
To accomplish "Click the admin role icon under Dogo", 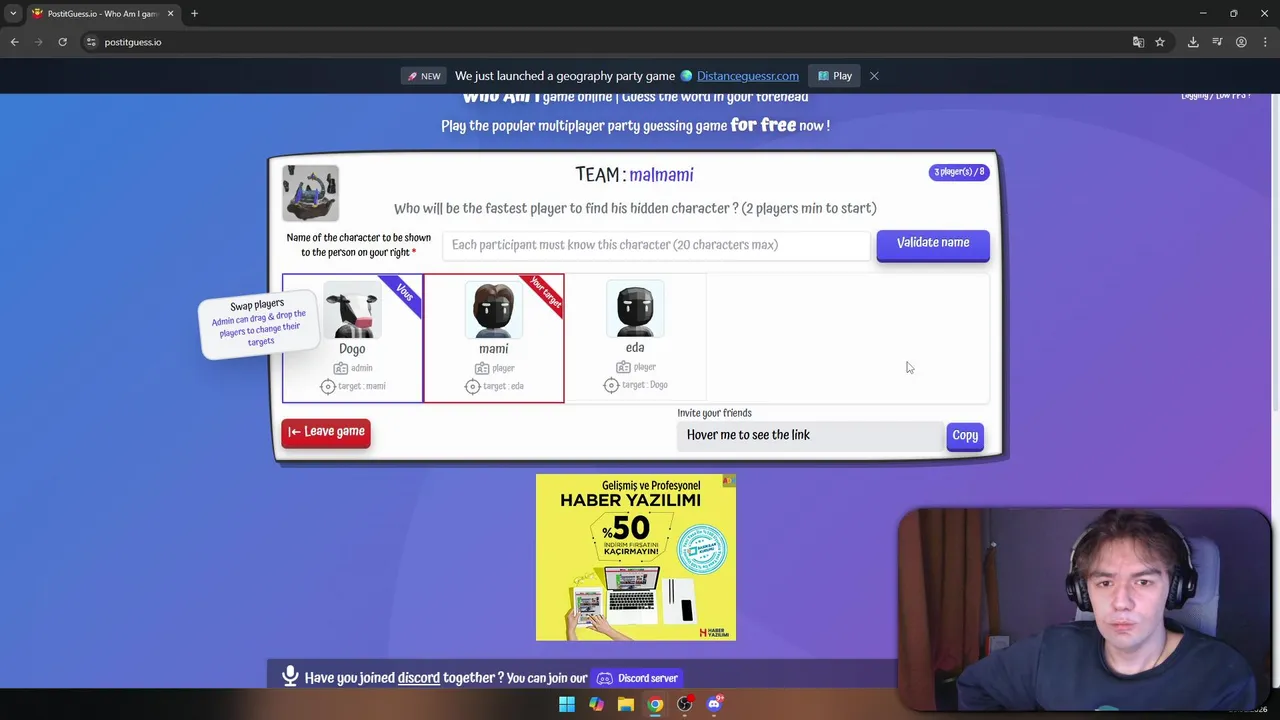I will click(x=341, y=368).
